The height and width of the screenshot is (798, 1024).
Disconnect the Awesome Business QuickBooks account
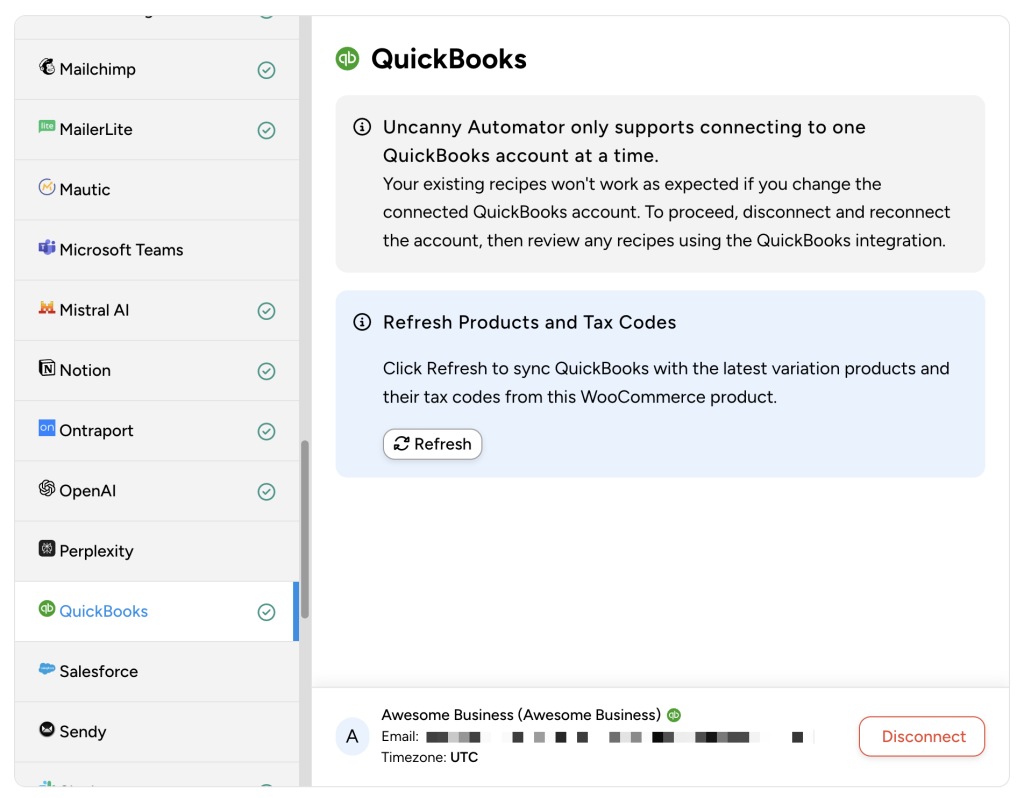coord(921,736)
